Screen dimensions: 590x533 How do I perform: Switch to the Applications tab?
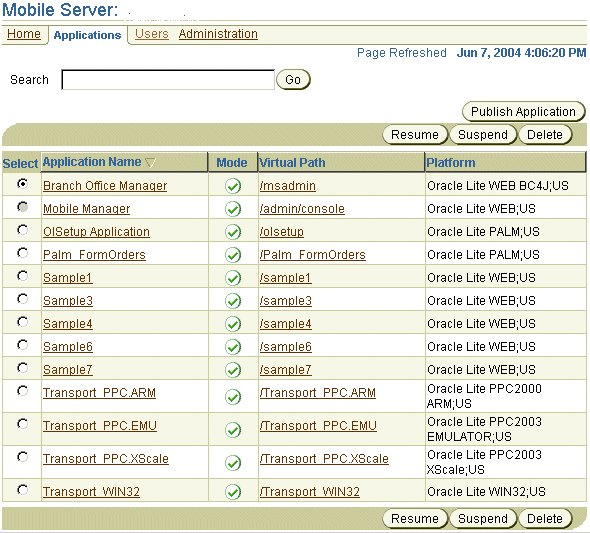click(x=87, y=35)
